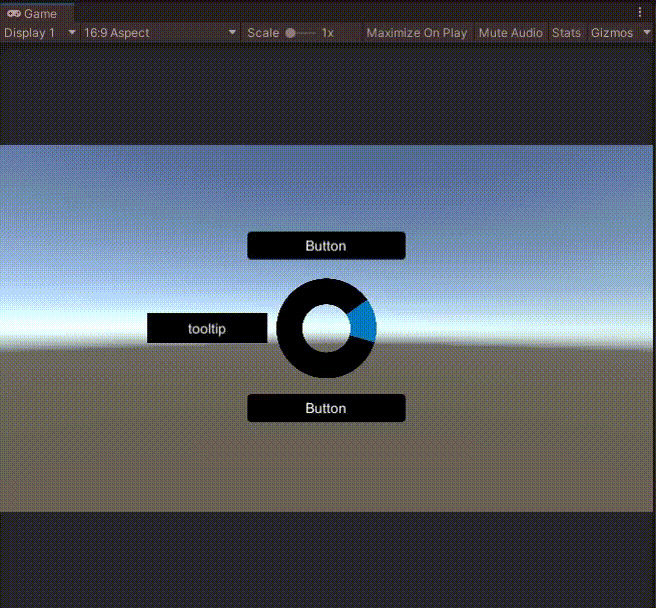Click the Scale slider handle
Screen dimensions: 656x608
pyautogui.click(x=290, y=33)
